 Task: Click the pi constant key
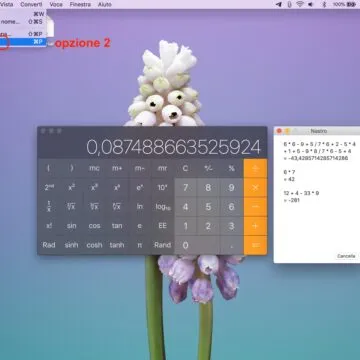click(x=140, y=245)
